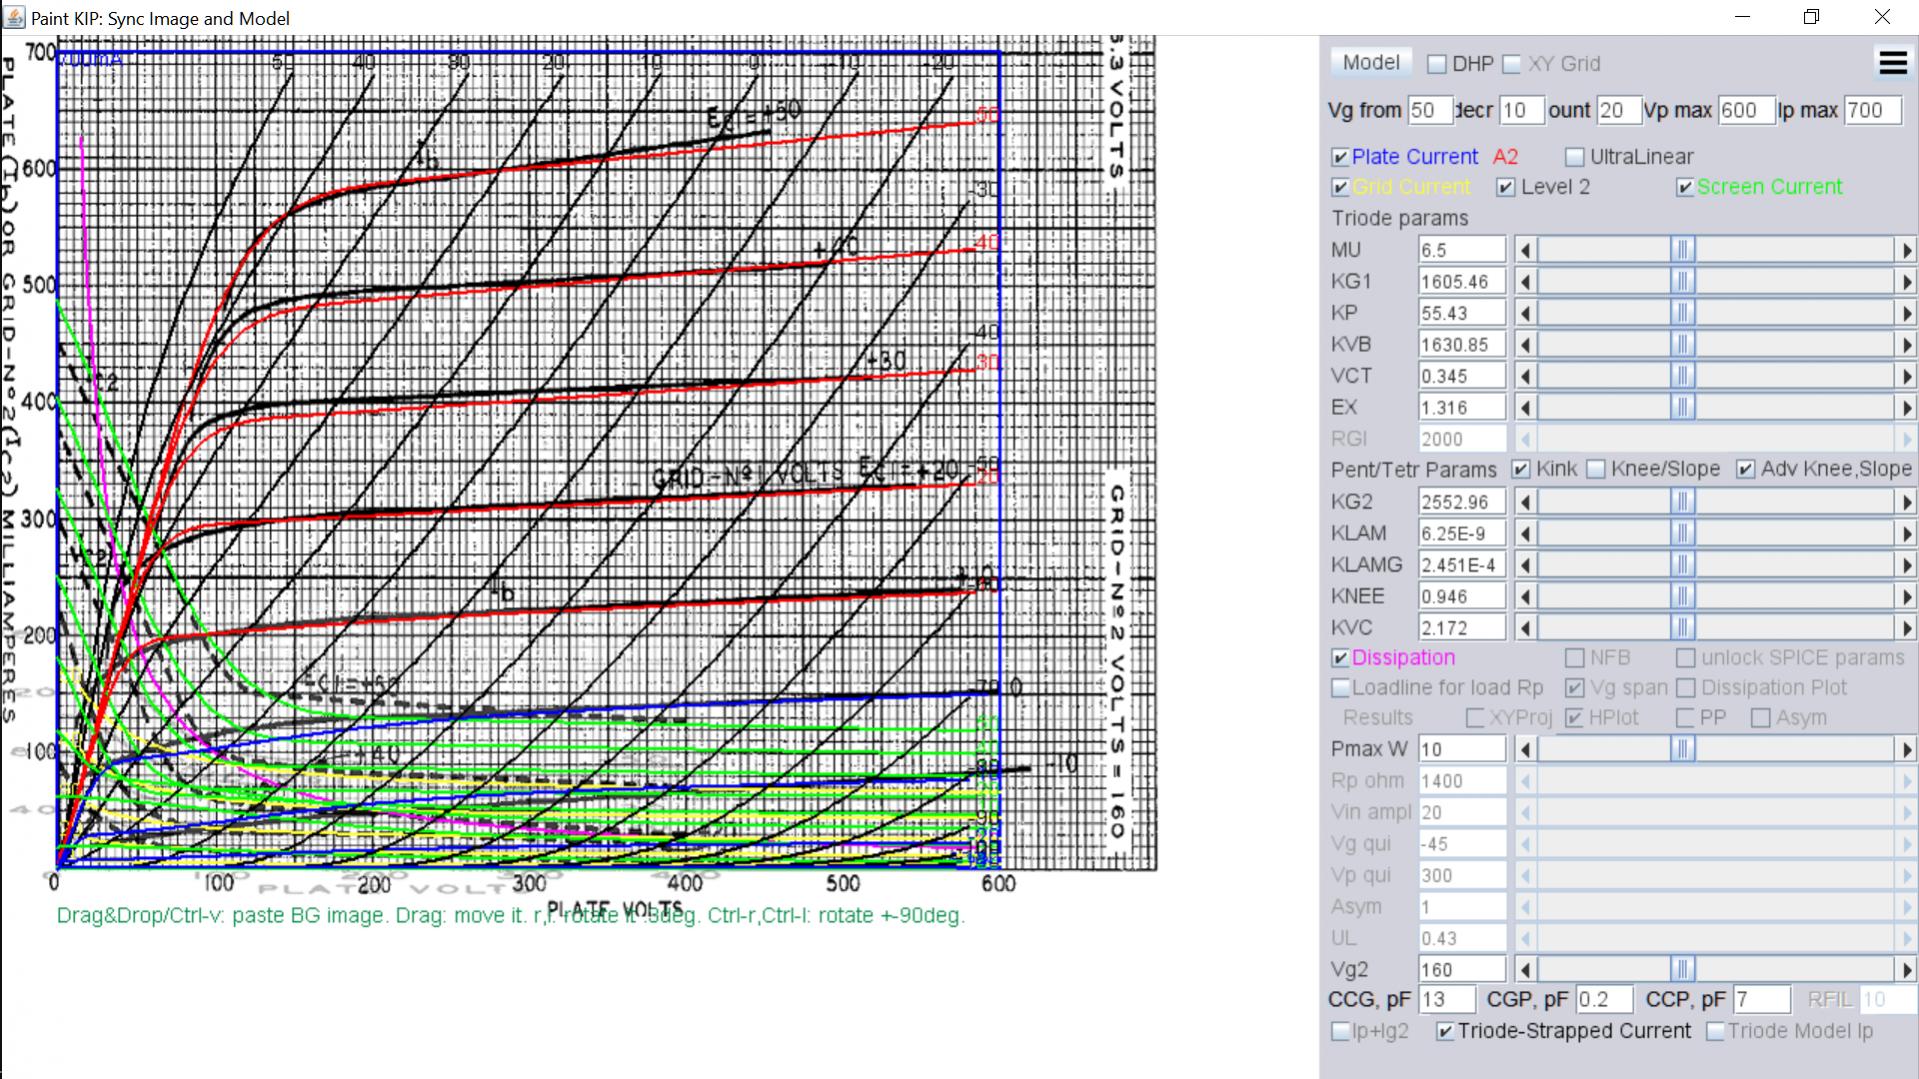Image resolution: width=1919 pixels, height=1079 pixels.
Task: Increase KNEE with the right arrow
Action: coord(1906,597)
